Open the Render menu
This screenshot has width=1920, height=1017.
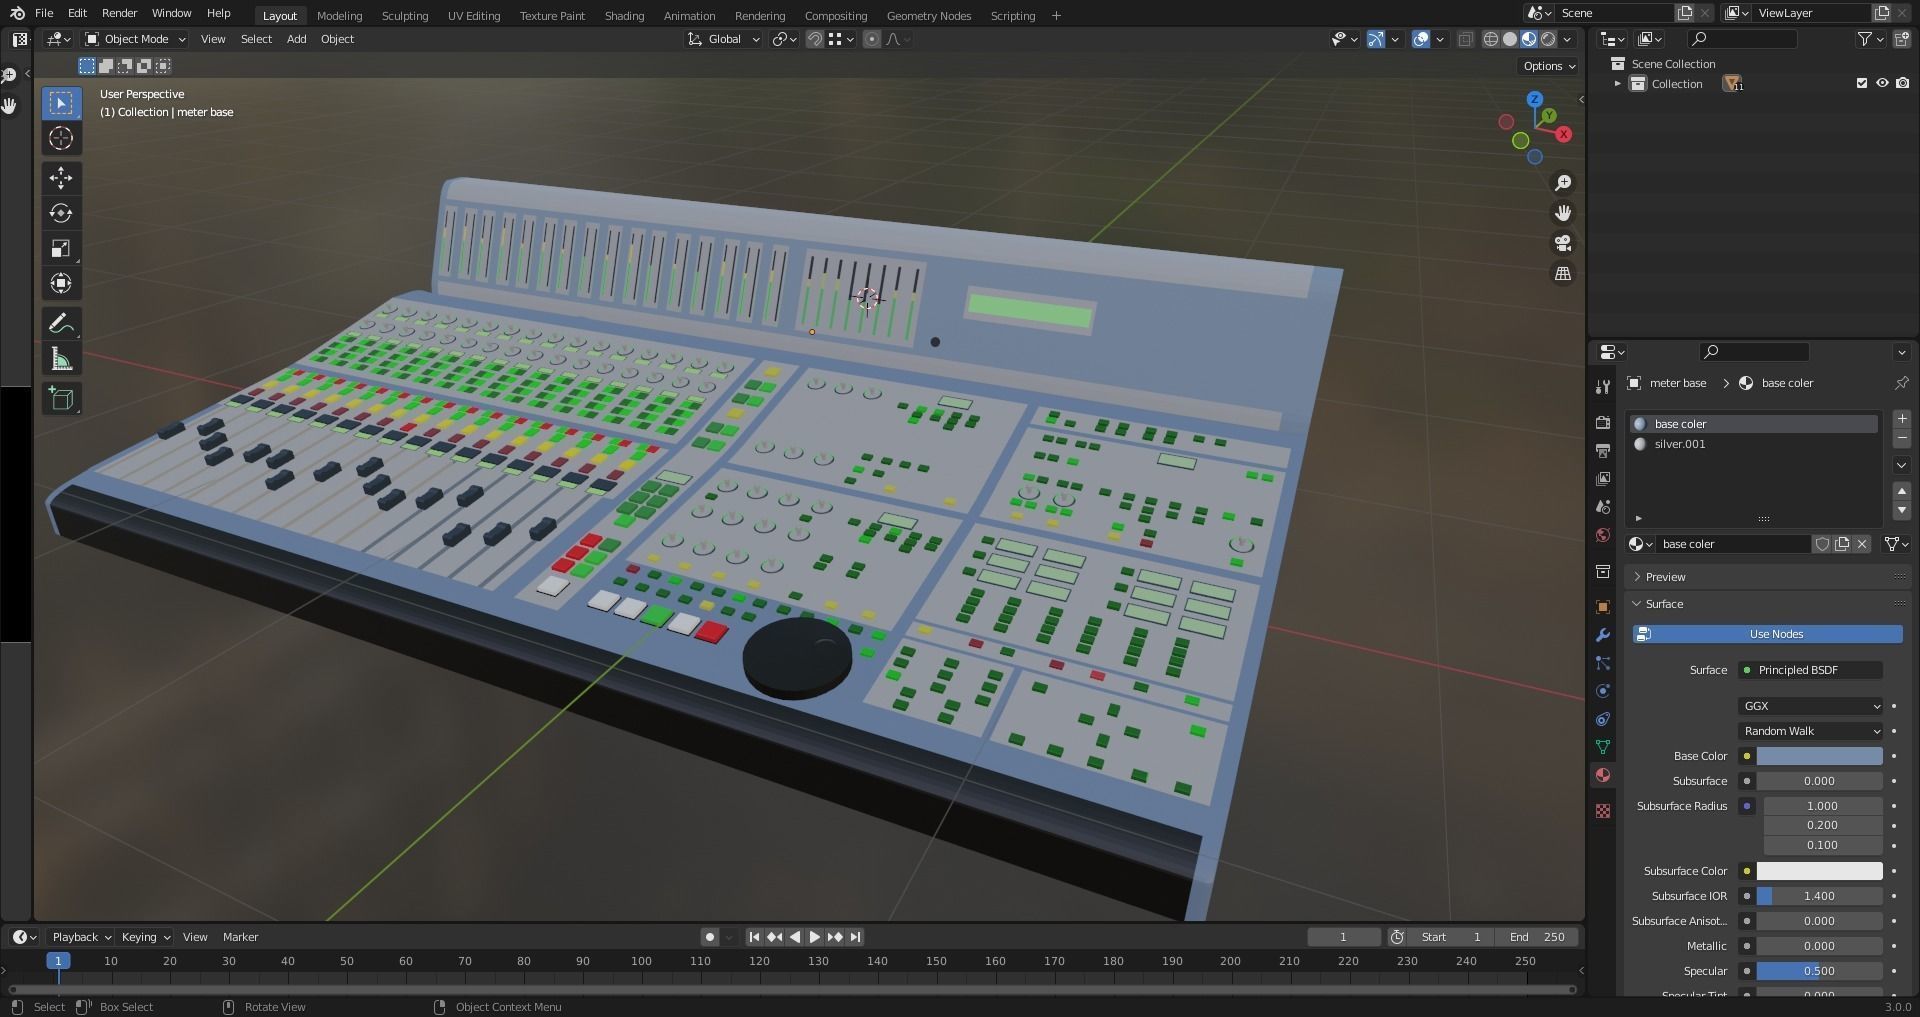click(x=119, y=13)
